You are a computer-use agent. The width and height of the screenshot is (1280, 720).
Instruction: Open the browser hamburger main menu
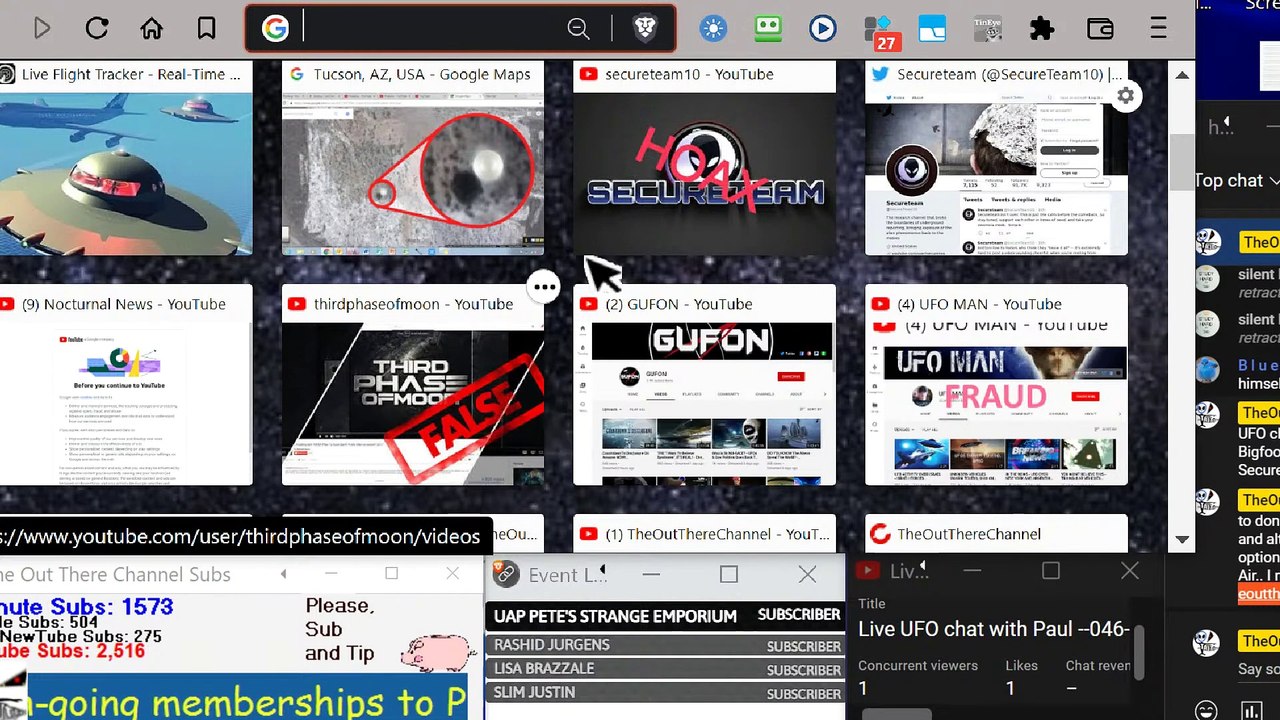point(1158,28)
